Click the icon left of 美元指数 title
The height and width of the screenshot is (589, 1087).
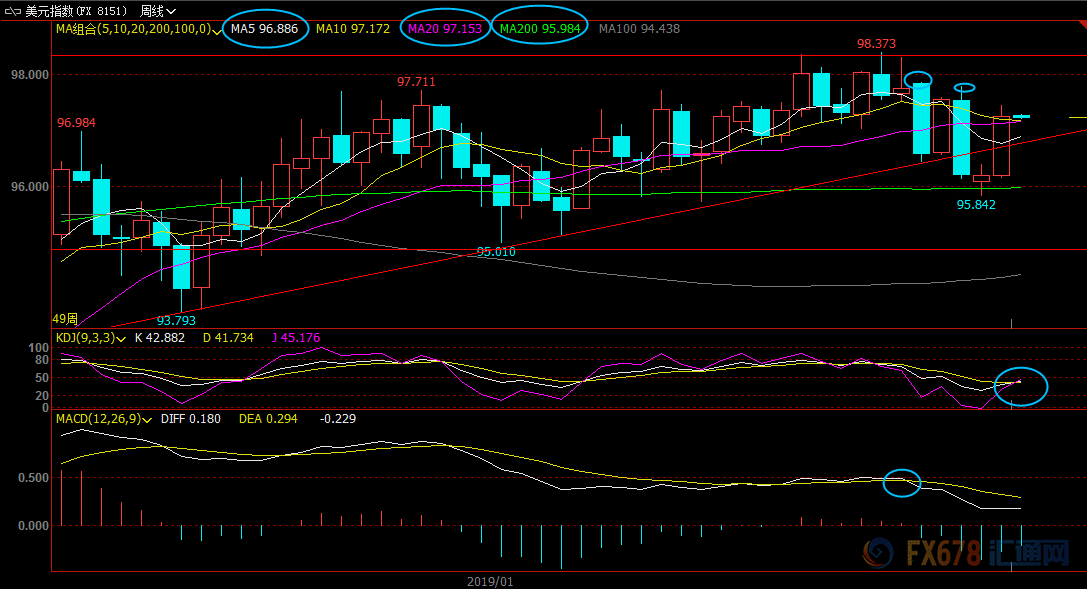[x=12, y=11]
